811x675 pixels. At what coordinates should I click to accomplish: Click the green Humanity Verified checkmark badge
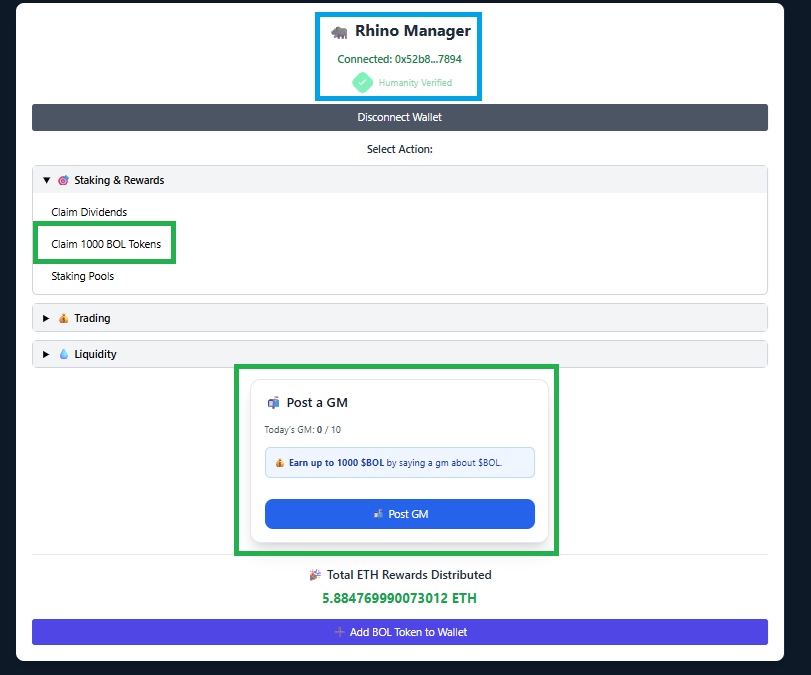[363, 83]
